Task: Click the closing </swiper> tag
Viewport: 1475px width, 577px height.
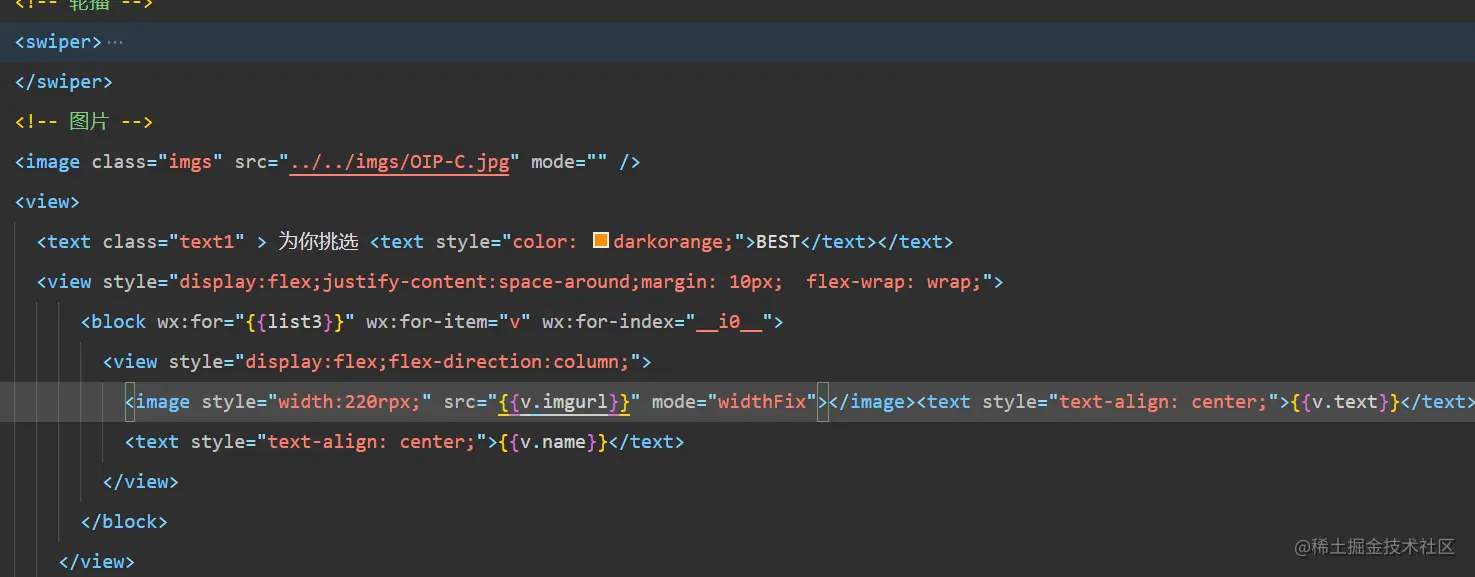Action: pyautogui.click(x=64, y=82)
